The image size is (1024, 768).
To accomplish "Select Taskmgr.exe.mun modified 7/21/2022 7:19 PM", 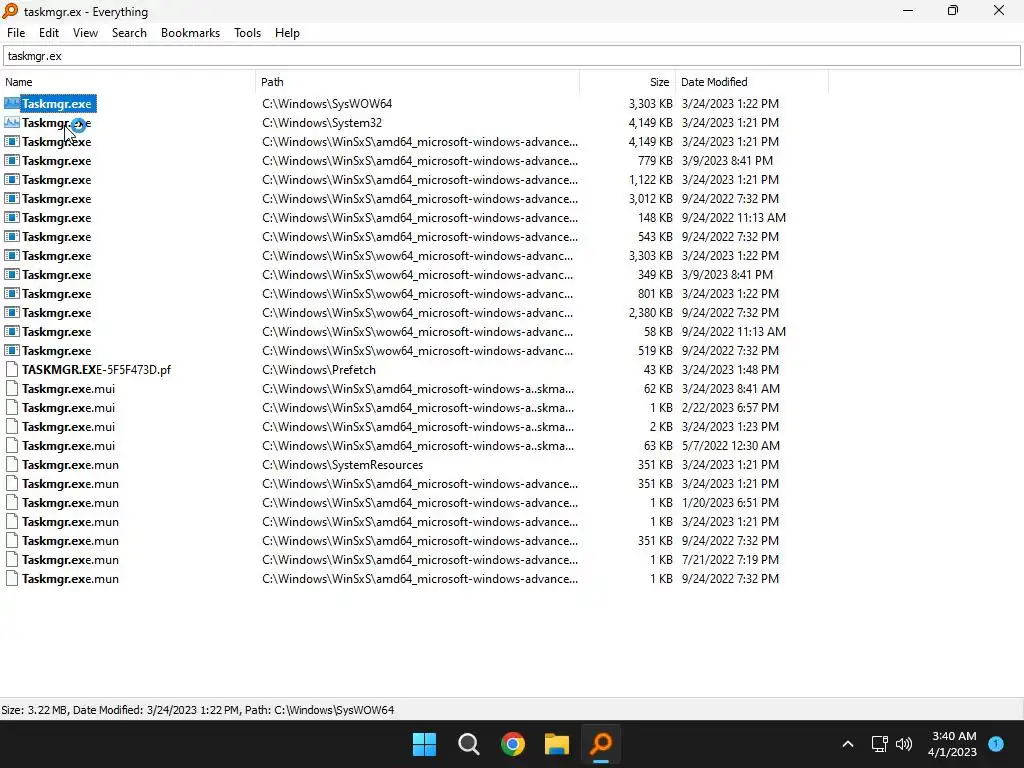I will (x=70, y=560).
